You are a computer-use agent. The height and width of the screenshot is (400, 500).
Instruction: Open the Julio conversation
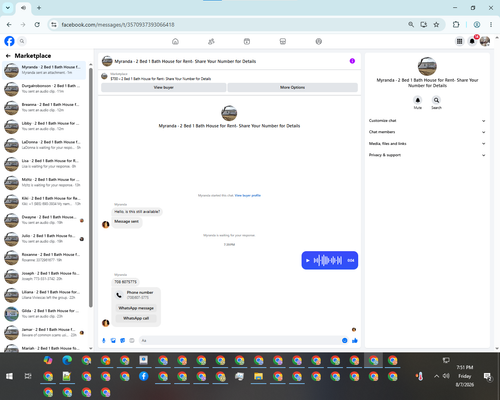44,238
